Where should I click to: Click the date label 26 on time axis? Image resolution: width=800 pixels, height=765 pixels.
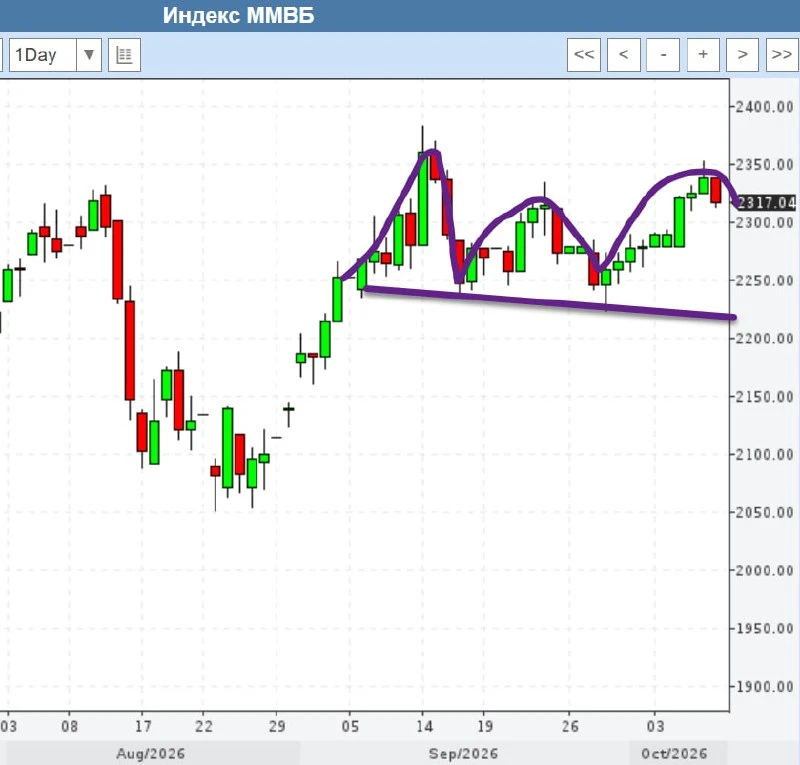tap(570, 726)
